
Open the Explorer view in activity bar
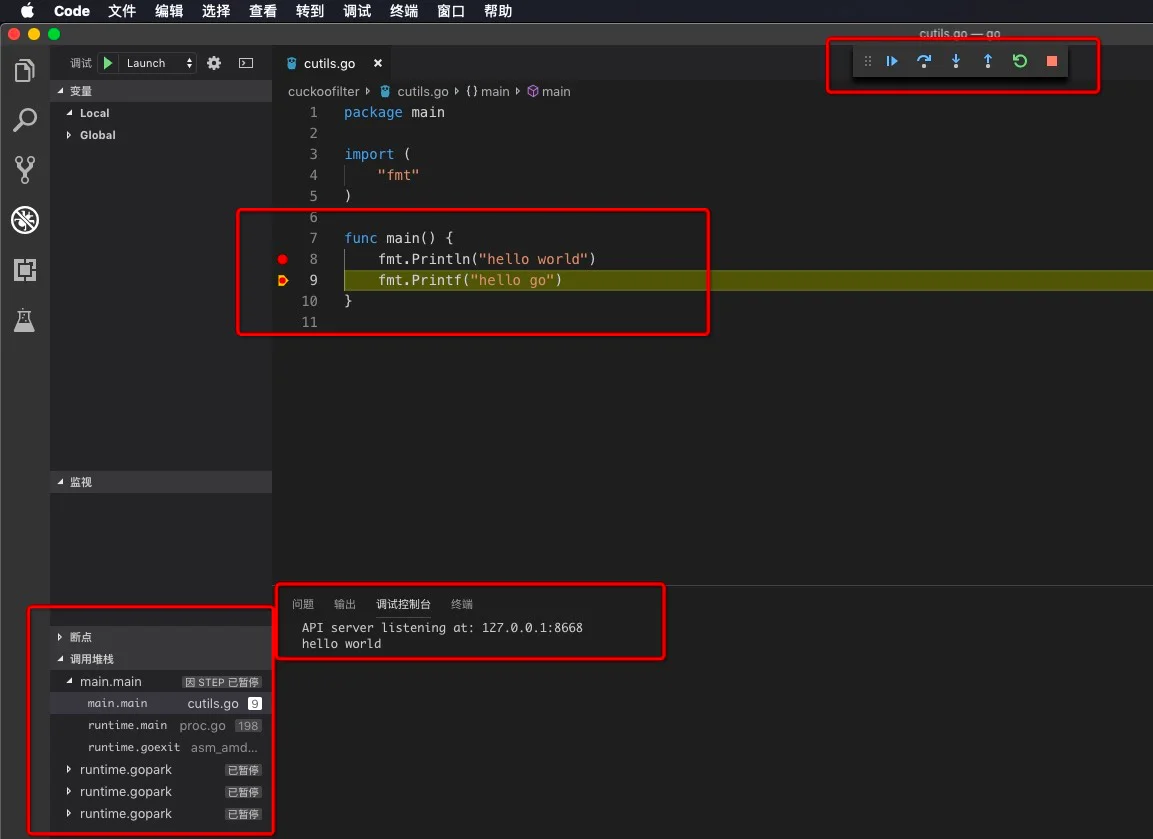[25, 72]
